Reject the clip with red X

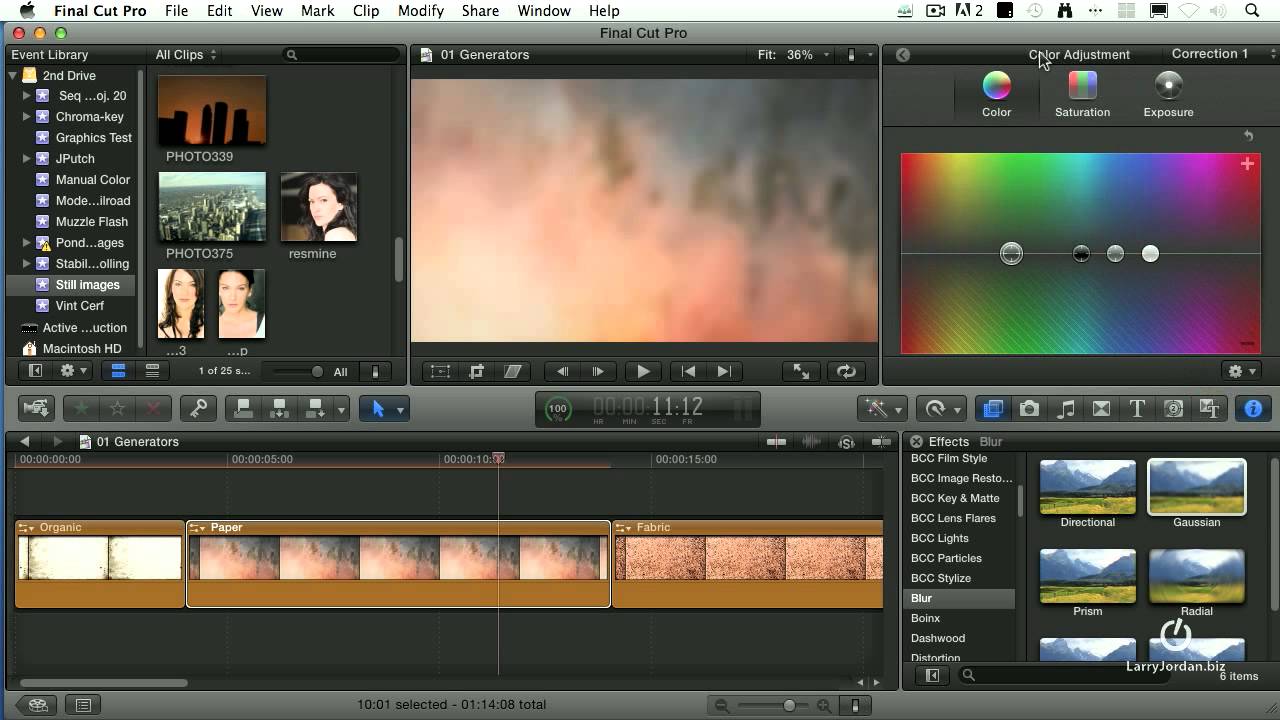(152, 408)
